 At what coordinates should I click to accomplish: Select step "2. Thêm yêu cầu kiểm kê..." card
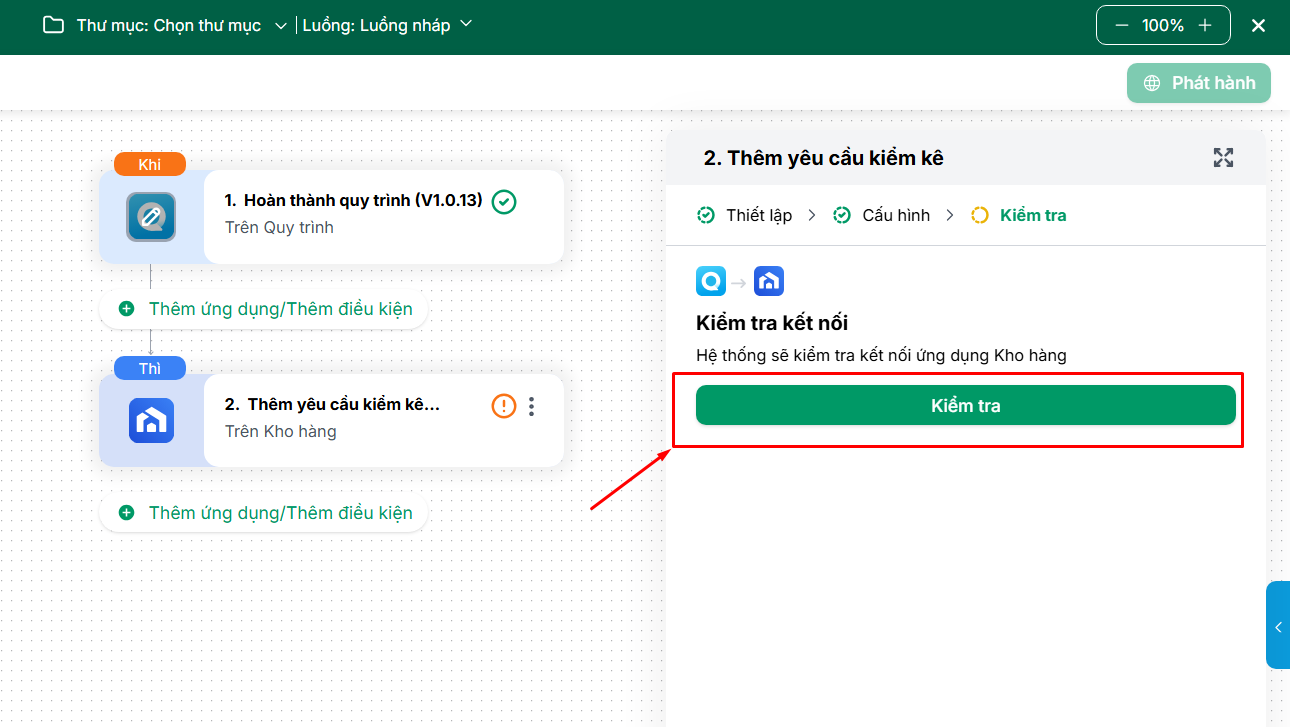click(332, 421)
